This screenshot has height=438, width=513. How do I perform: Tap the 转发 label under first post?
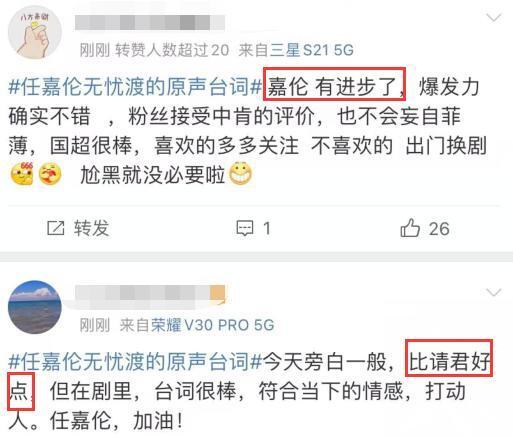tap(92, 228)
